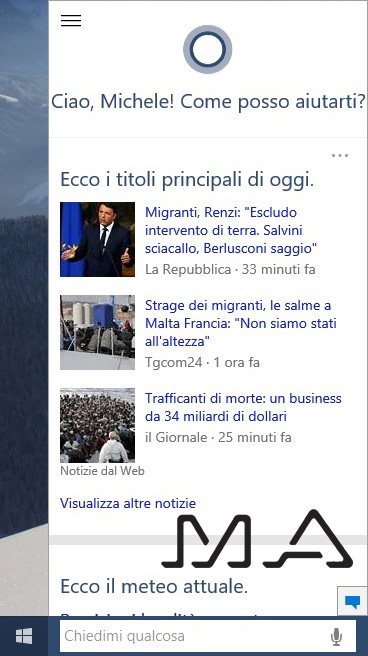The height and width of the screenshot is (656, 368).
Task: Click the 'Notizie dal Web' caption
Action: [102, 471]
